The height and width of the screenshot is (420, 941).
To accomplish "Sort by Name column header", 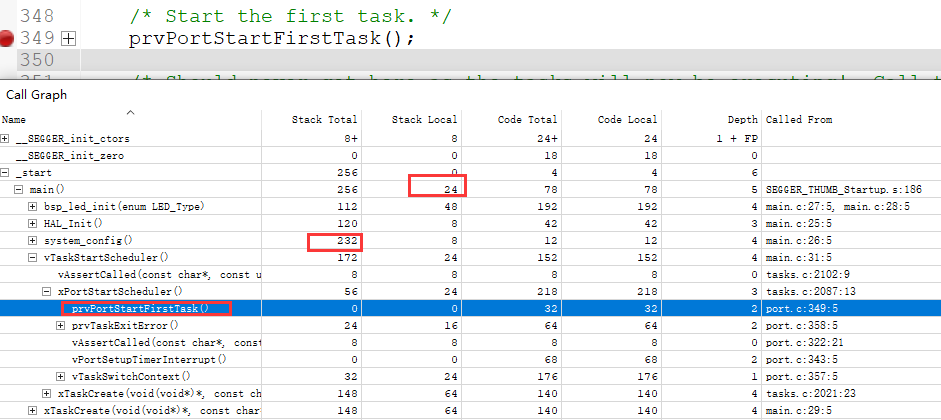I will 131,119.
